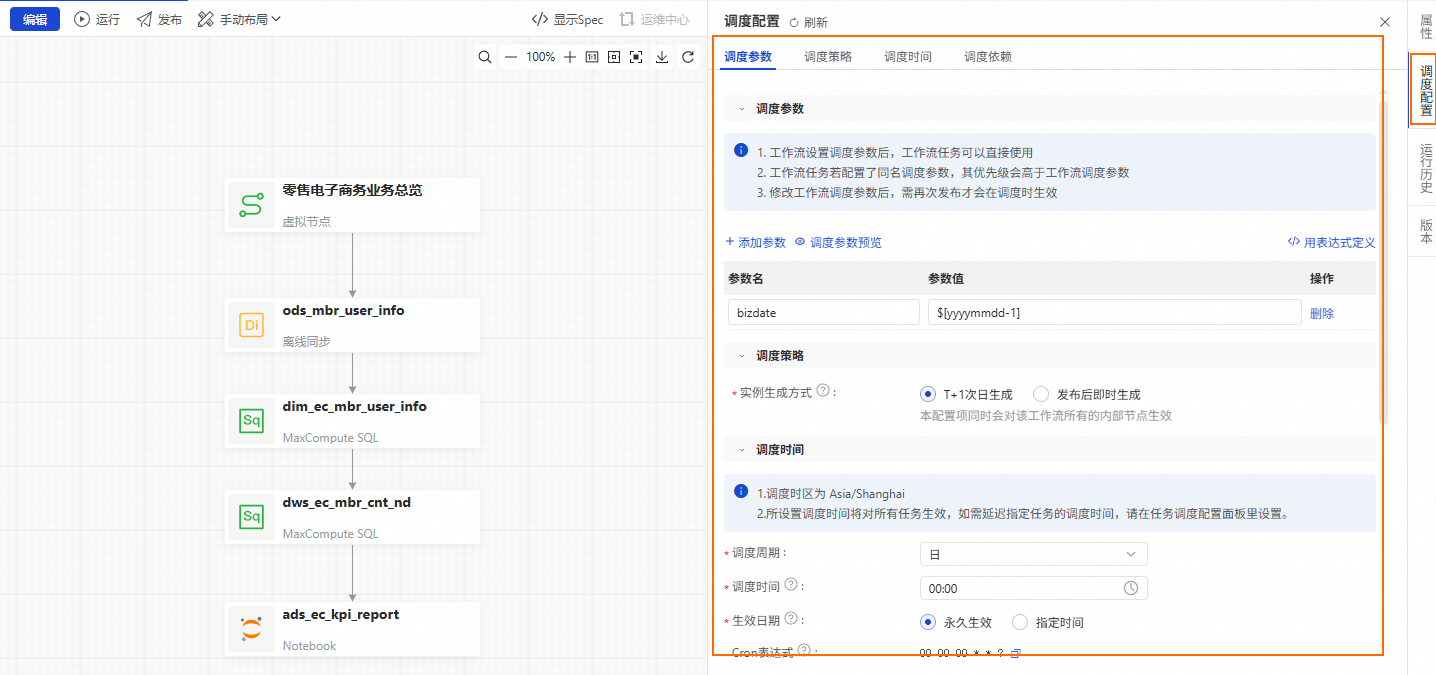Image resolution: width=1436 pixels, height=675 pixels.
Task: Choose 指定时间 for the effective date
Action: (1020, 622)
